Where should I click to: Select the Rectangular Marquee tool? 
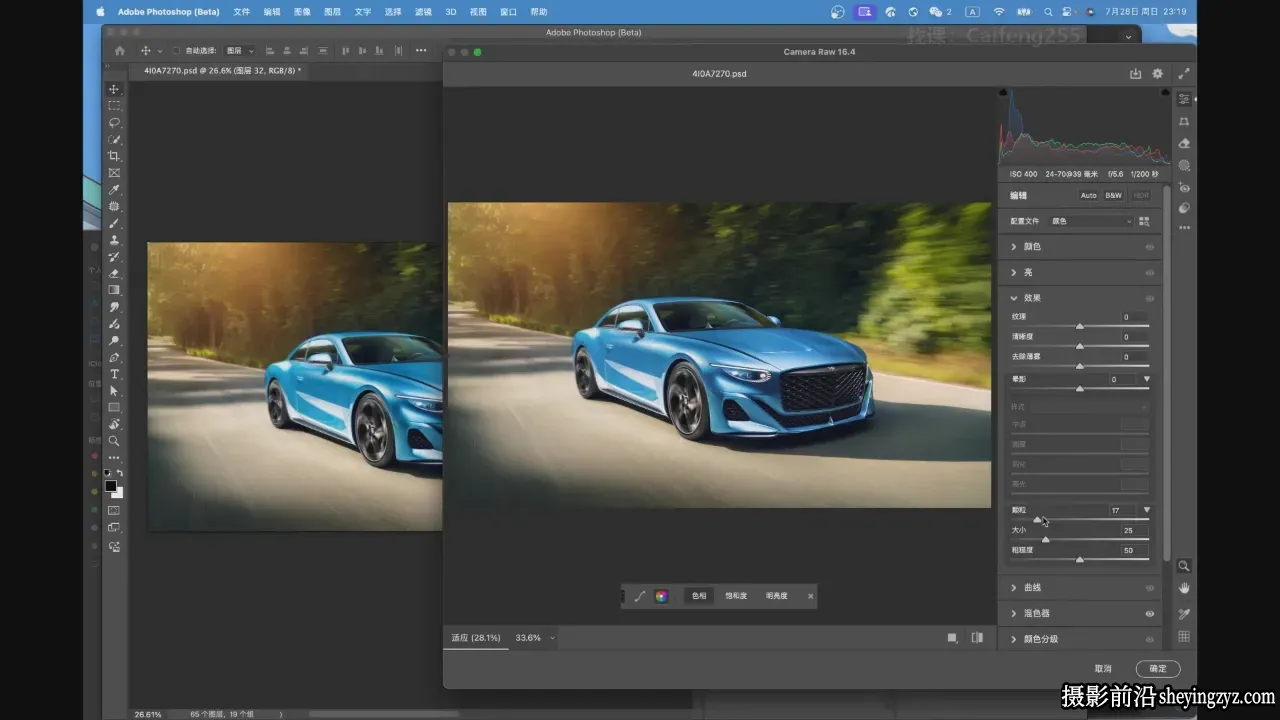pos(114,106)
